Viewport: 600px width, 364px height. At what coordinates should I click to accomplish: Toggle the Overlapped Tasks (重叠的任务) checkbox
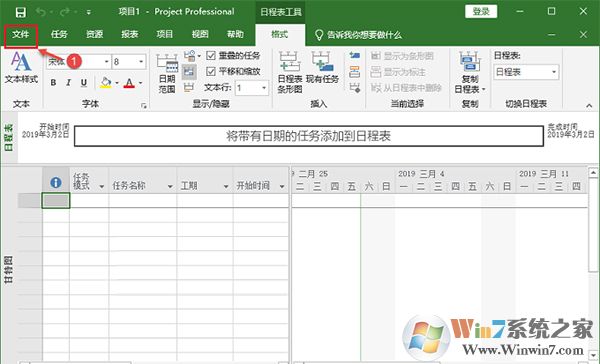[x=211, y=56]
